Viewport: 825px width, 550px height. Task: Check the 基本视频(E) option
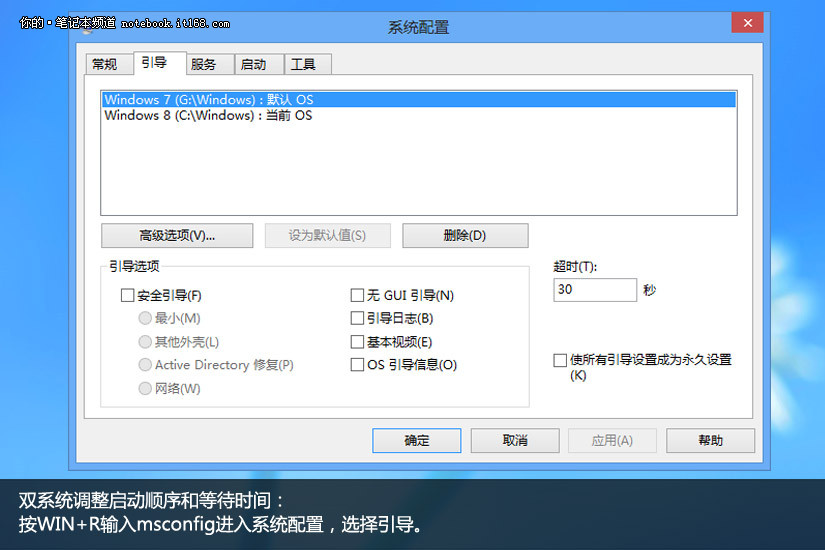click(357, 342)
